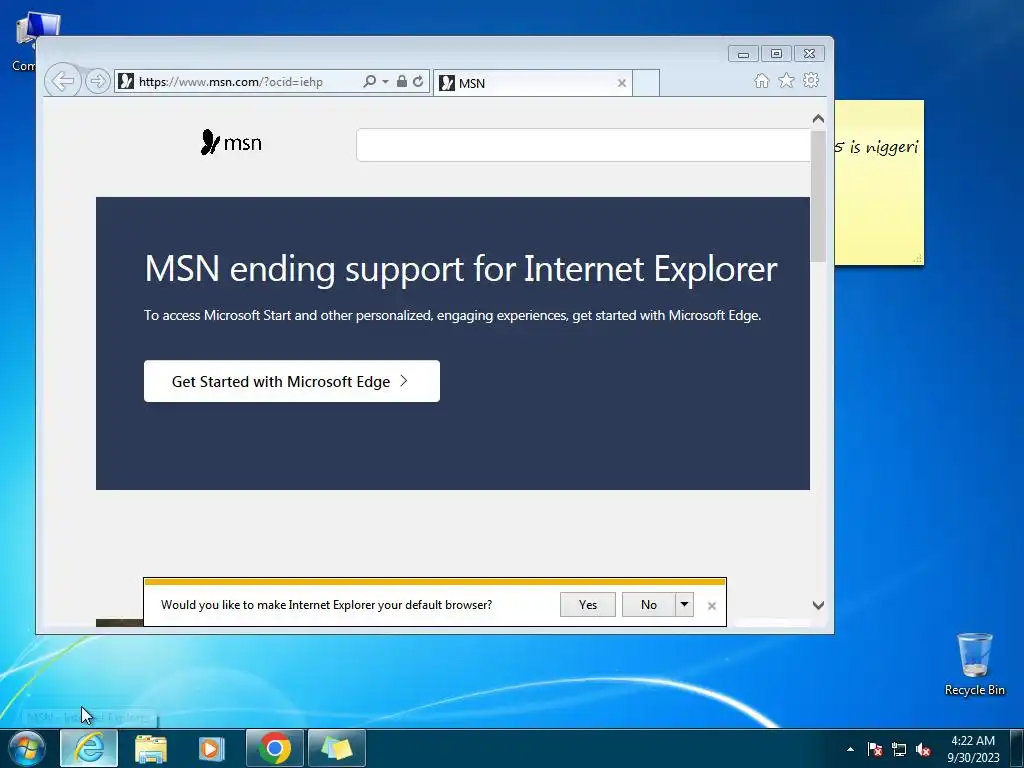Answer Yes to default browser prompt
The width and height of the screenshot is (1024, 768).
pos(588,605)
